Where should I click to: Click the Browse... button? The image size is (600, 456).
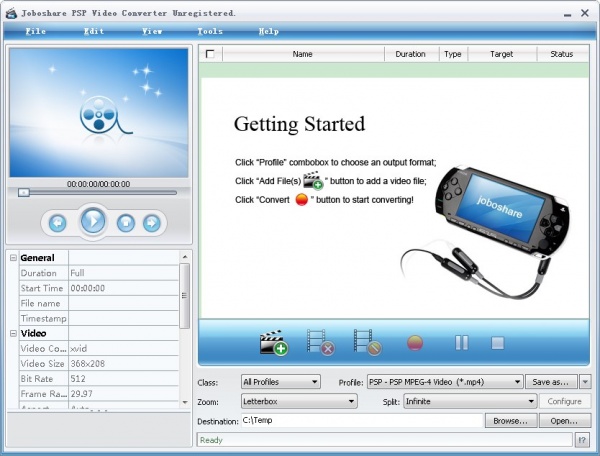[510, 421]
